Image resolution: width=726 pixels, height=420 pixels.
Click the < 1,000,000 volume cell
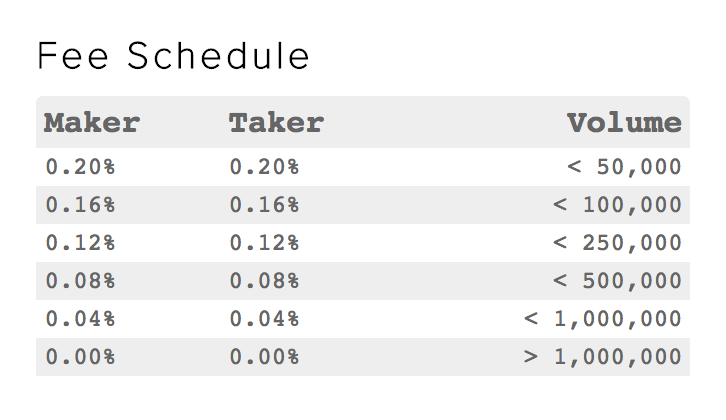click(x=602, y=319)
